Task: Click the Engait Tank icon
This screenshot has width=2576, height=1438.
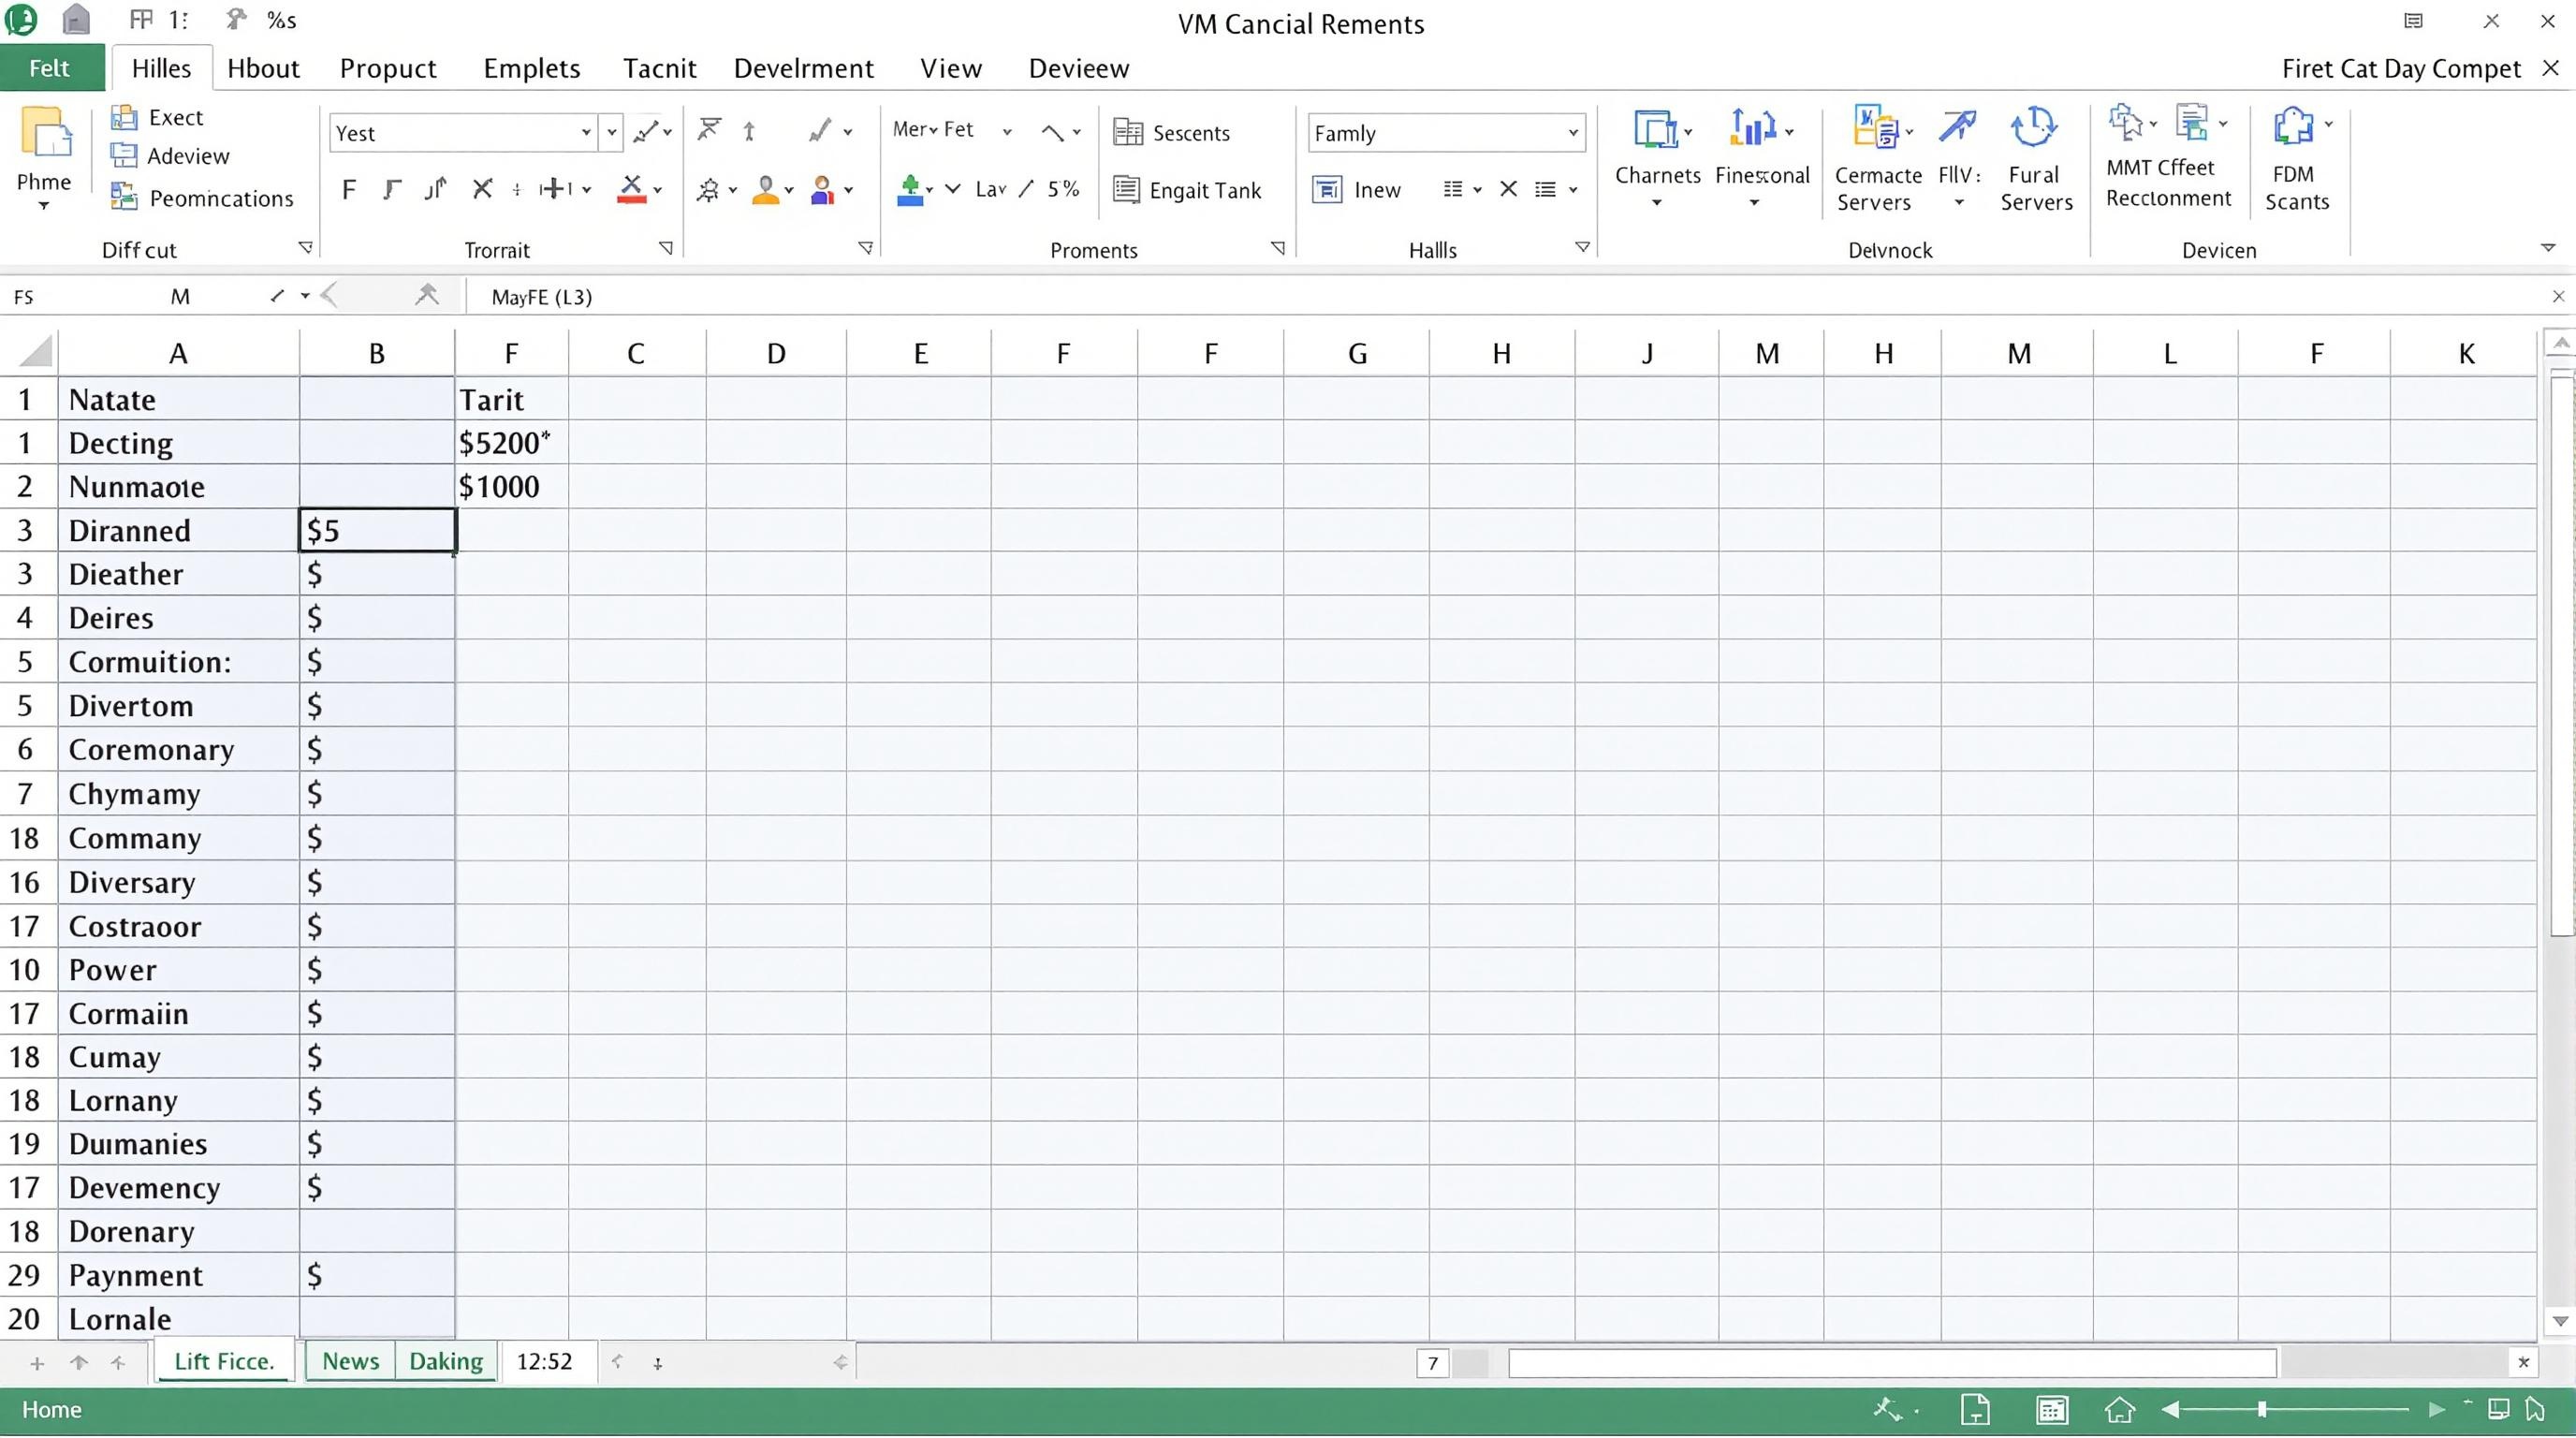Action: 1127,190
